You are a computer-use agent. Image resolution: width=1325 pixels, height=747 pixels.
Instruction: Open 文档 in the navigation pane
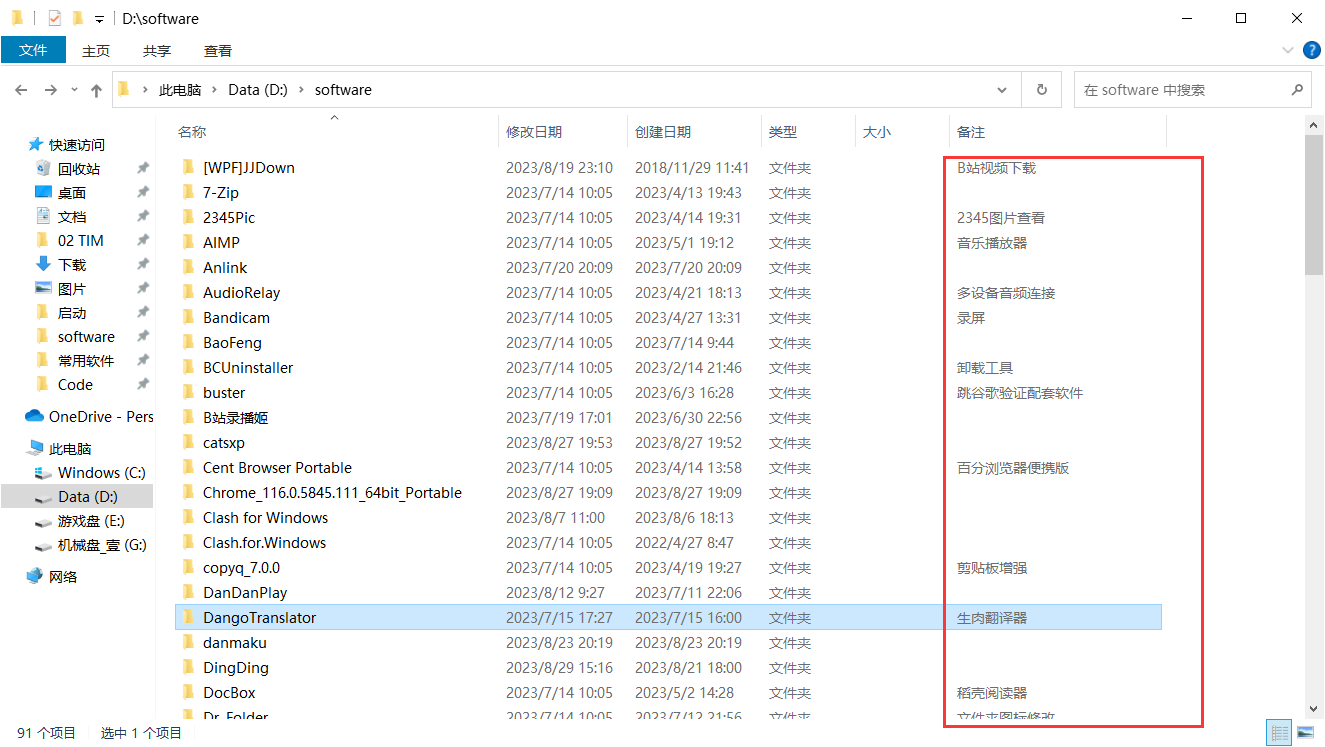click(72, 217)
